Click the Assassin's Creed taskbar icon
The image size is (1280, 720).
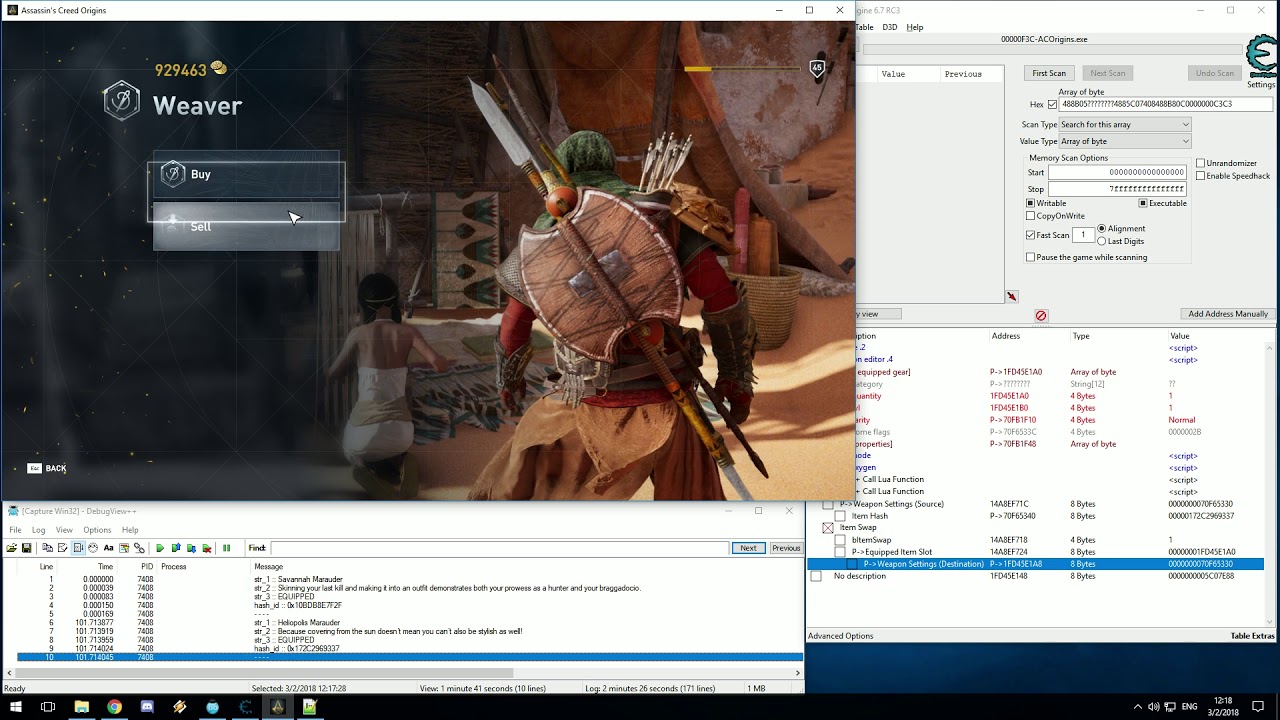277,707
